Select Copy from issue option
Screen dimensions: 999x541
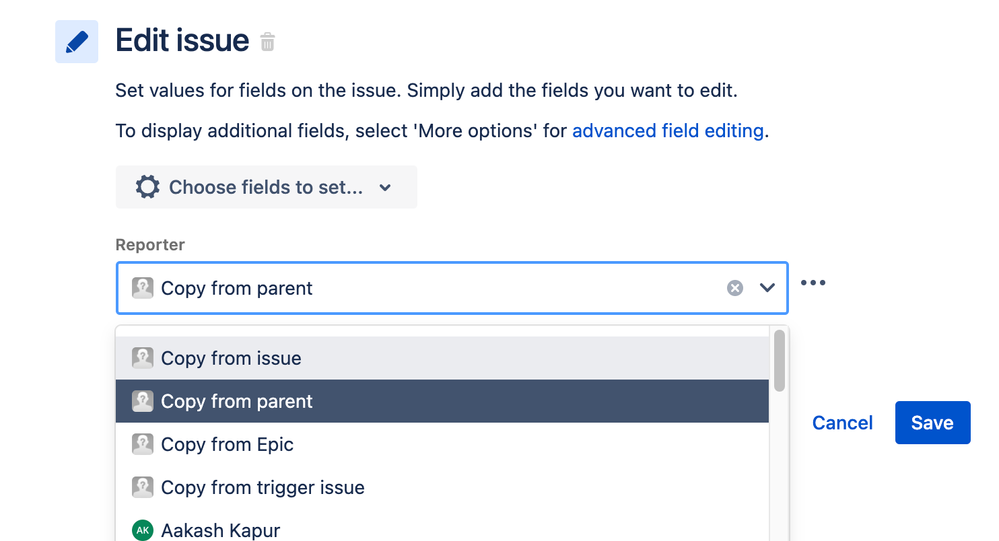231,358
